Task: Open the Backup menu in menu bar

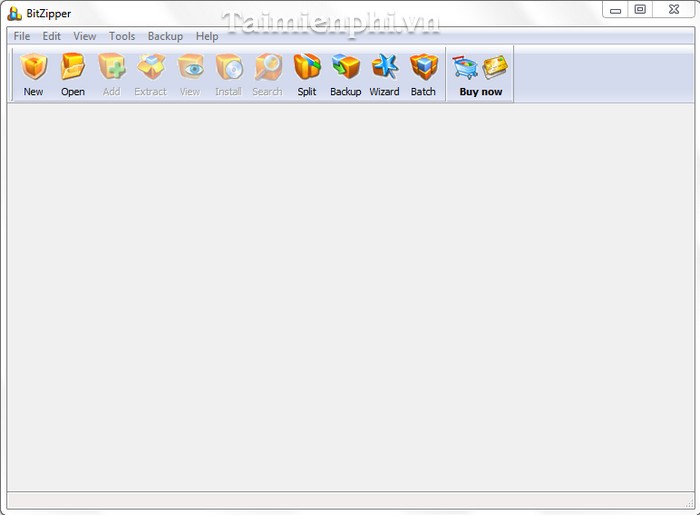Action: tap(165, 36)
